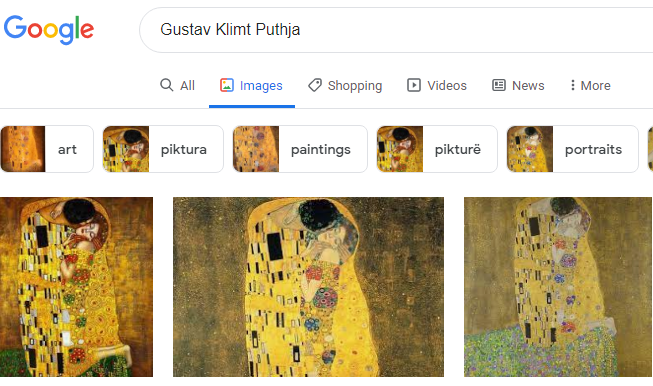
Task: Click the magnifier icon beside All
Action: click(x=167, y=85)
